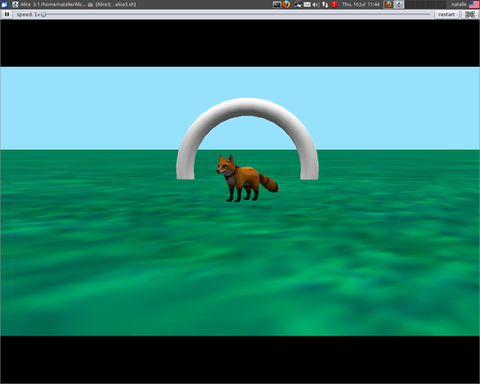This screenshot has width=480, height=384.
Task: Select the Alice workspace switcher icon
Action: 399,4
